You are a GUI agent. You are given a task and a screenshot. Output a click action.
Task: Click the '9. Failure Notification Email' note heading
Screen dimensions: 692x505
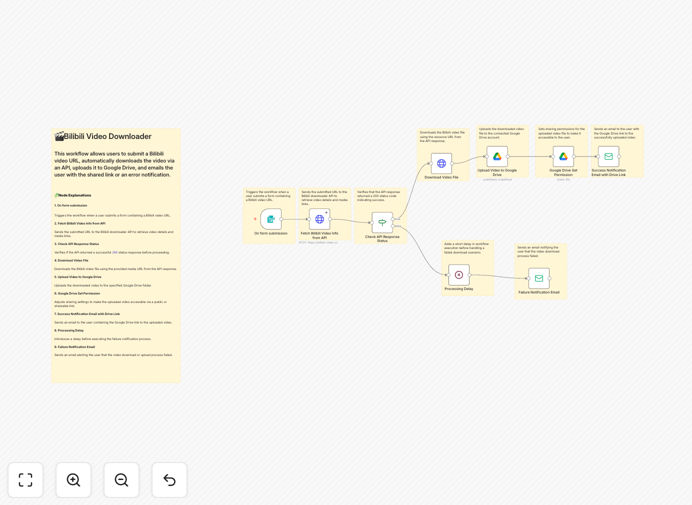[75, 347]
